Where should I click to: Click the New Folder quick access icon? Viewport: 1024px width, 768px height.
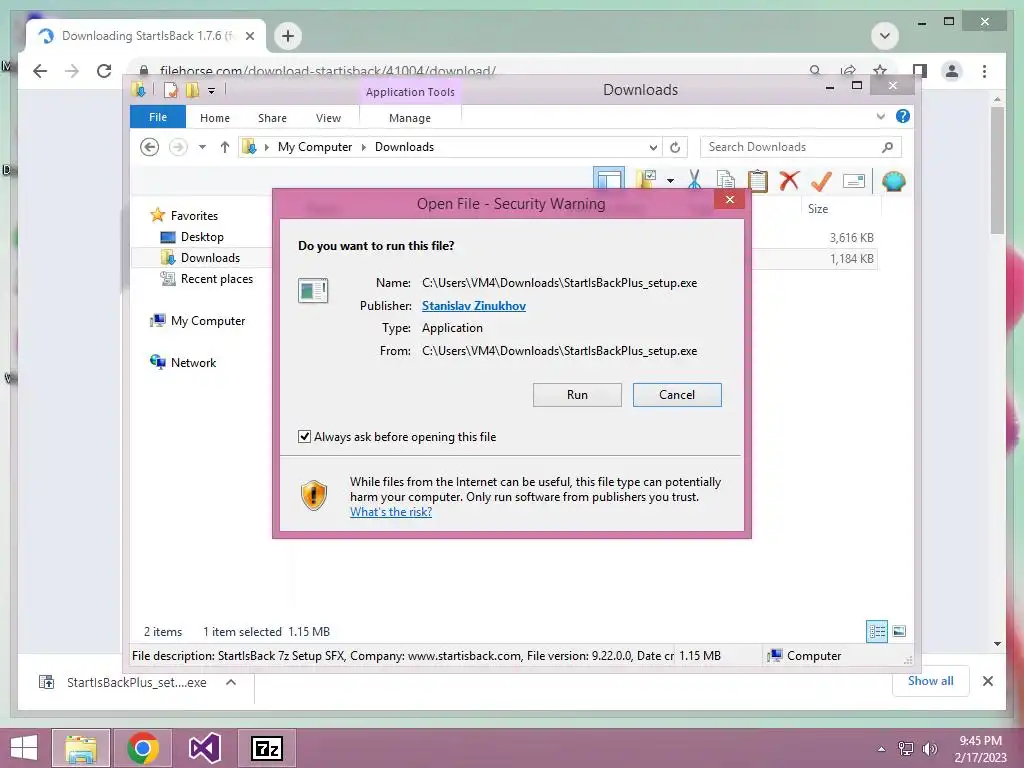(x=192, y=90)
